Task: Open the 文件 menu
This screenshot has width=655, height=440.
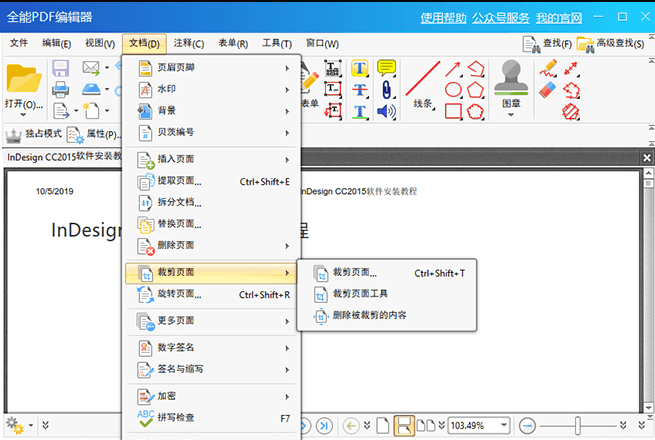Action: (19, 43)
